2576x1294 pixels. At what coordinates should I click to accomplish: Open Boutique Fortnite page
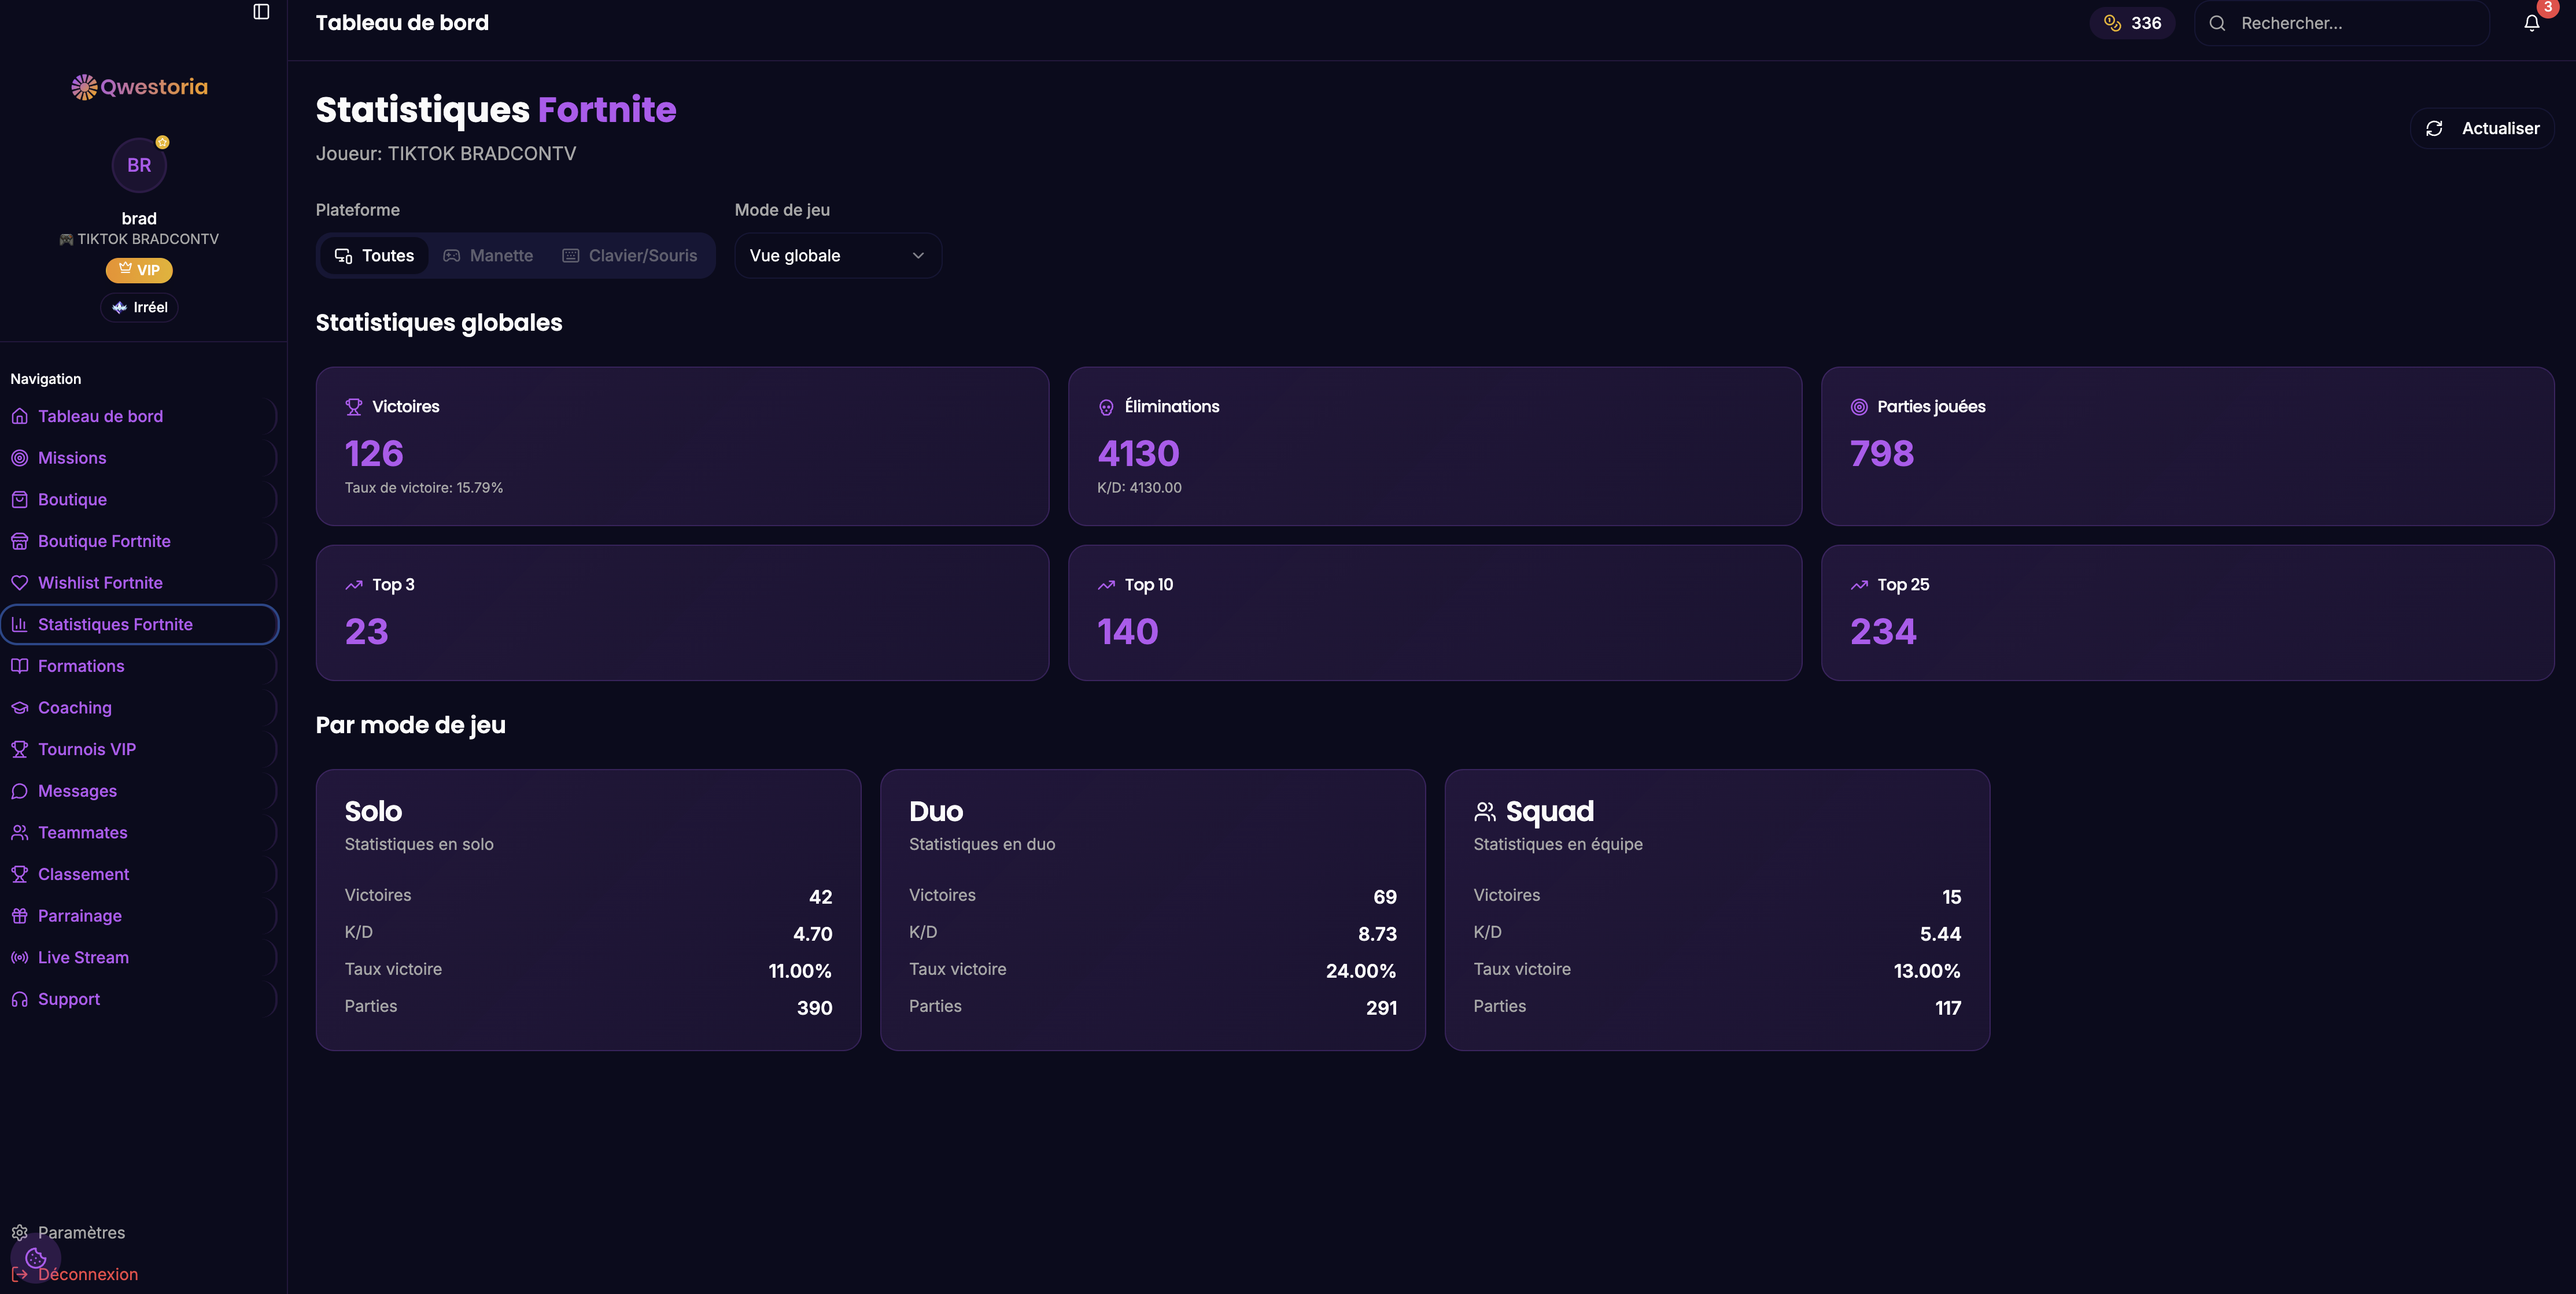(139, 541)
